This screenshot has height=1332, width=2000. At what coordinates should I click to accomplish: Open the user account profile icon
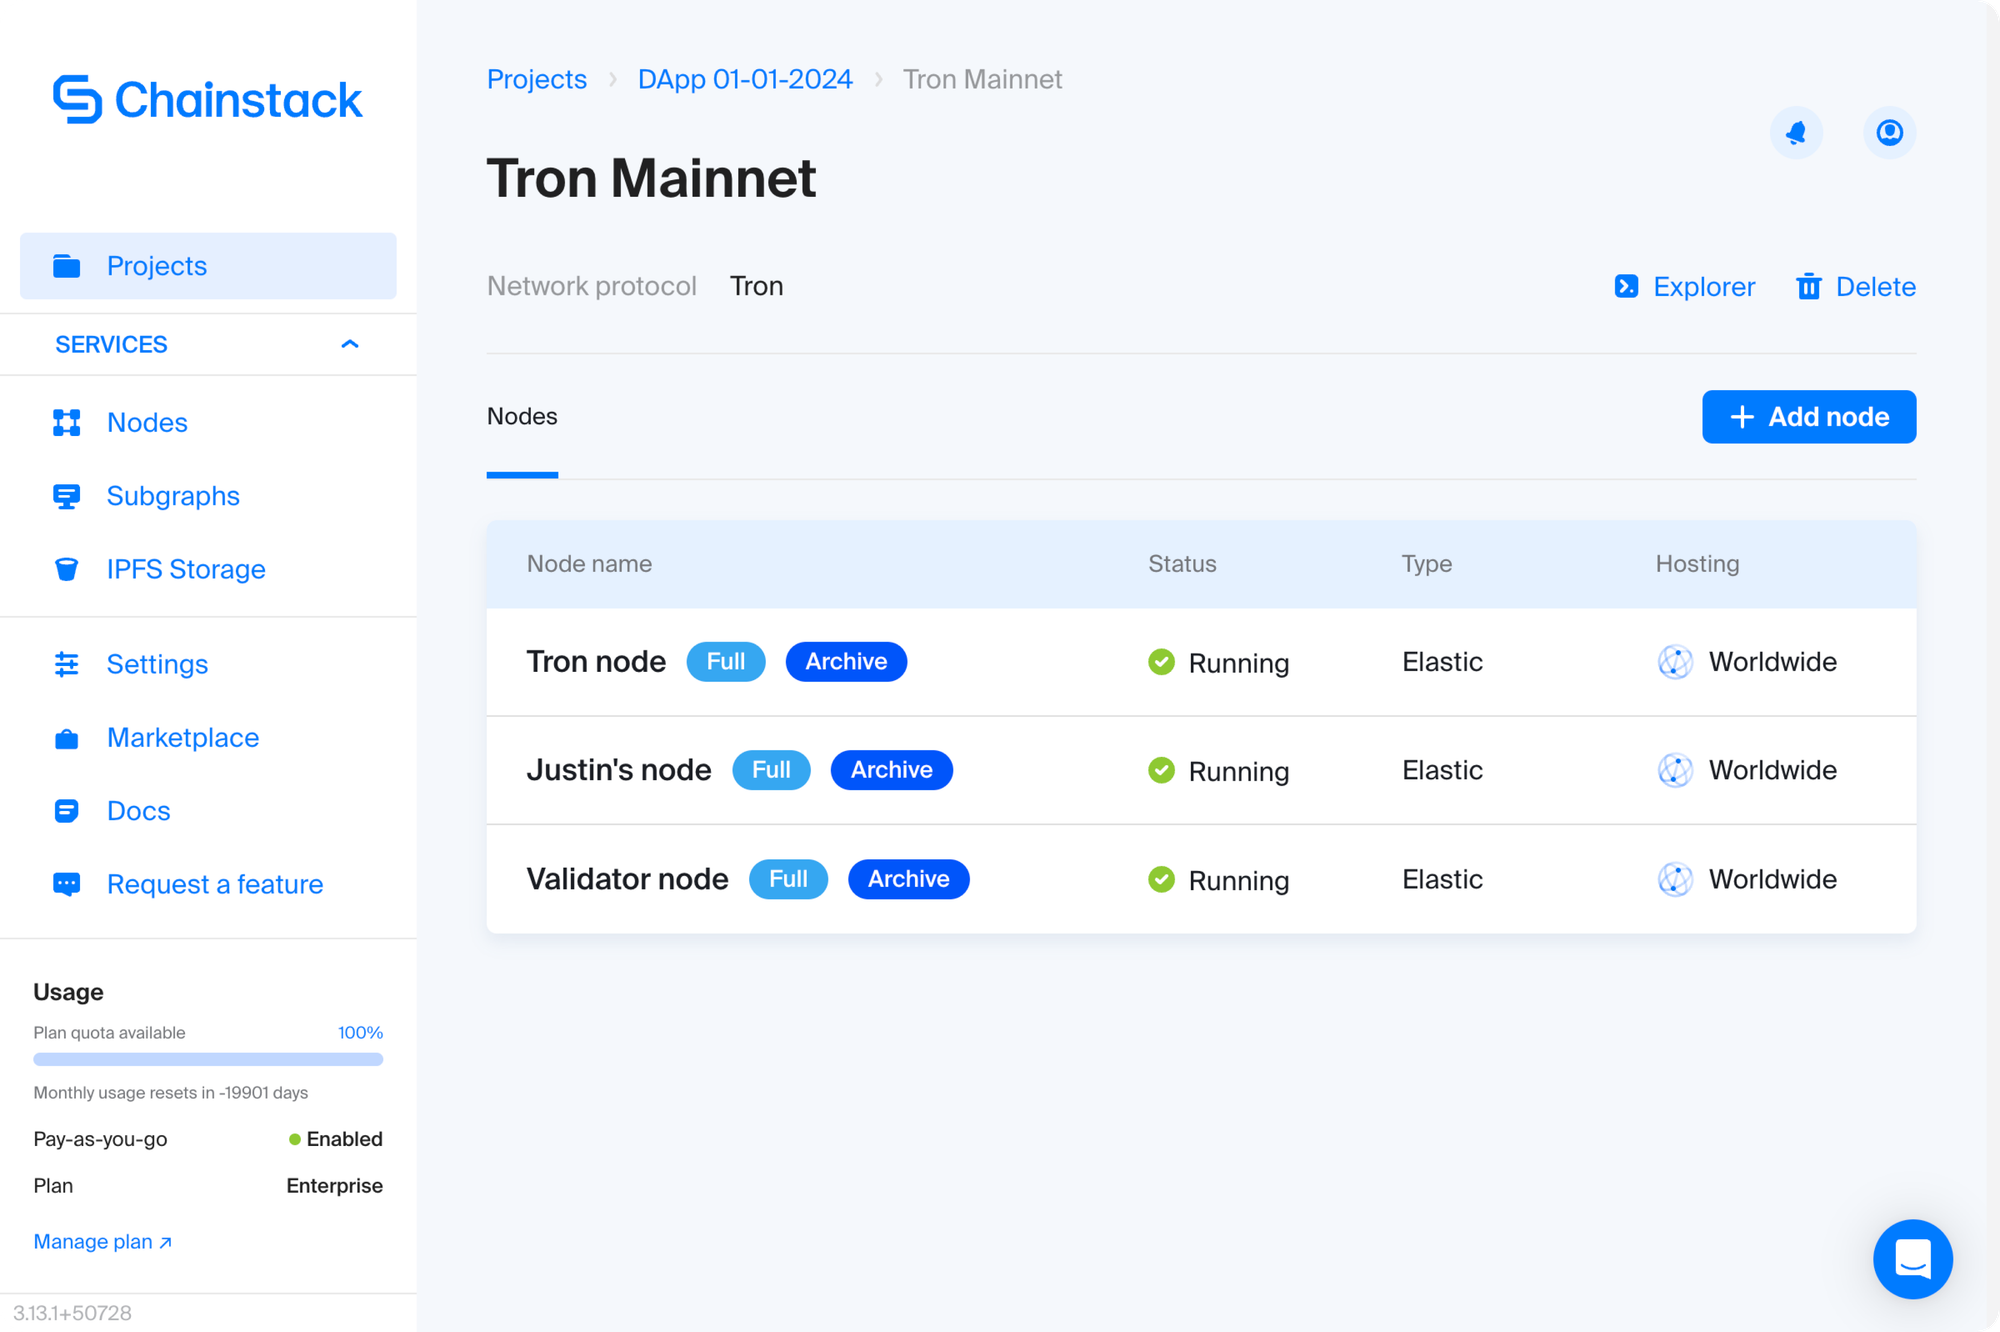[1889, 132]
